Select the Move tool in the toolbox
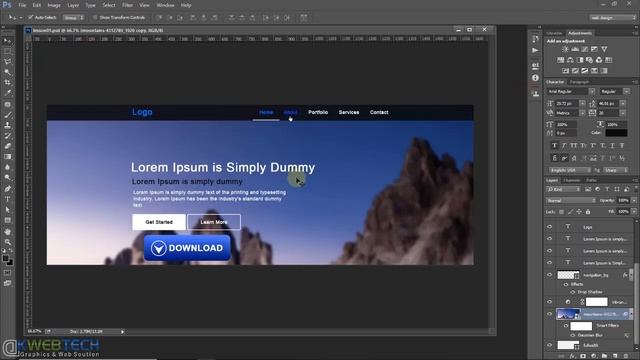The image size is (640, 360). point(7,41)
